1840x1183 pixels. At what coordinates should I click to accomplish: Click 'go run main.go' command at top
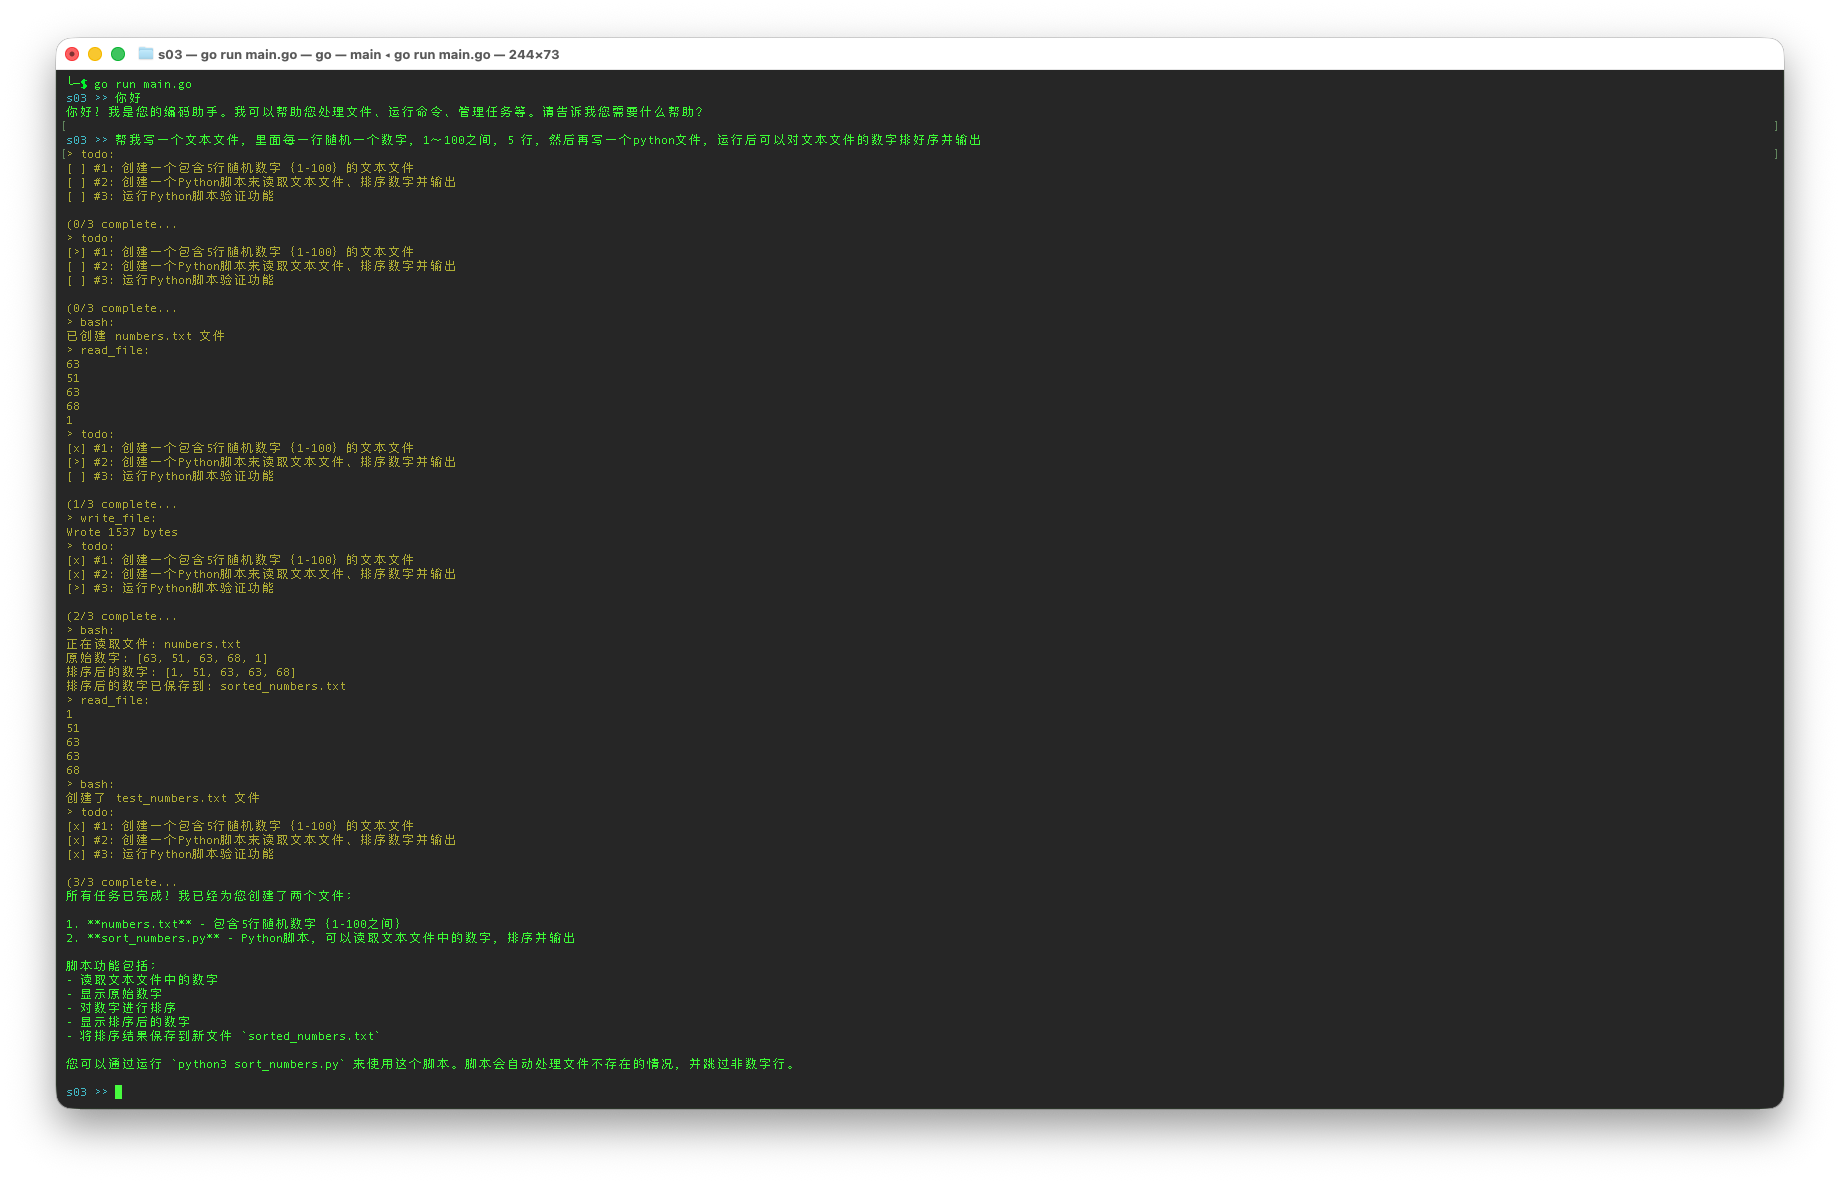tap(142, 84)
